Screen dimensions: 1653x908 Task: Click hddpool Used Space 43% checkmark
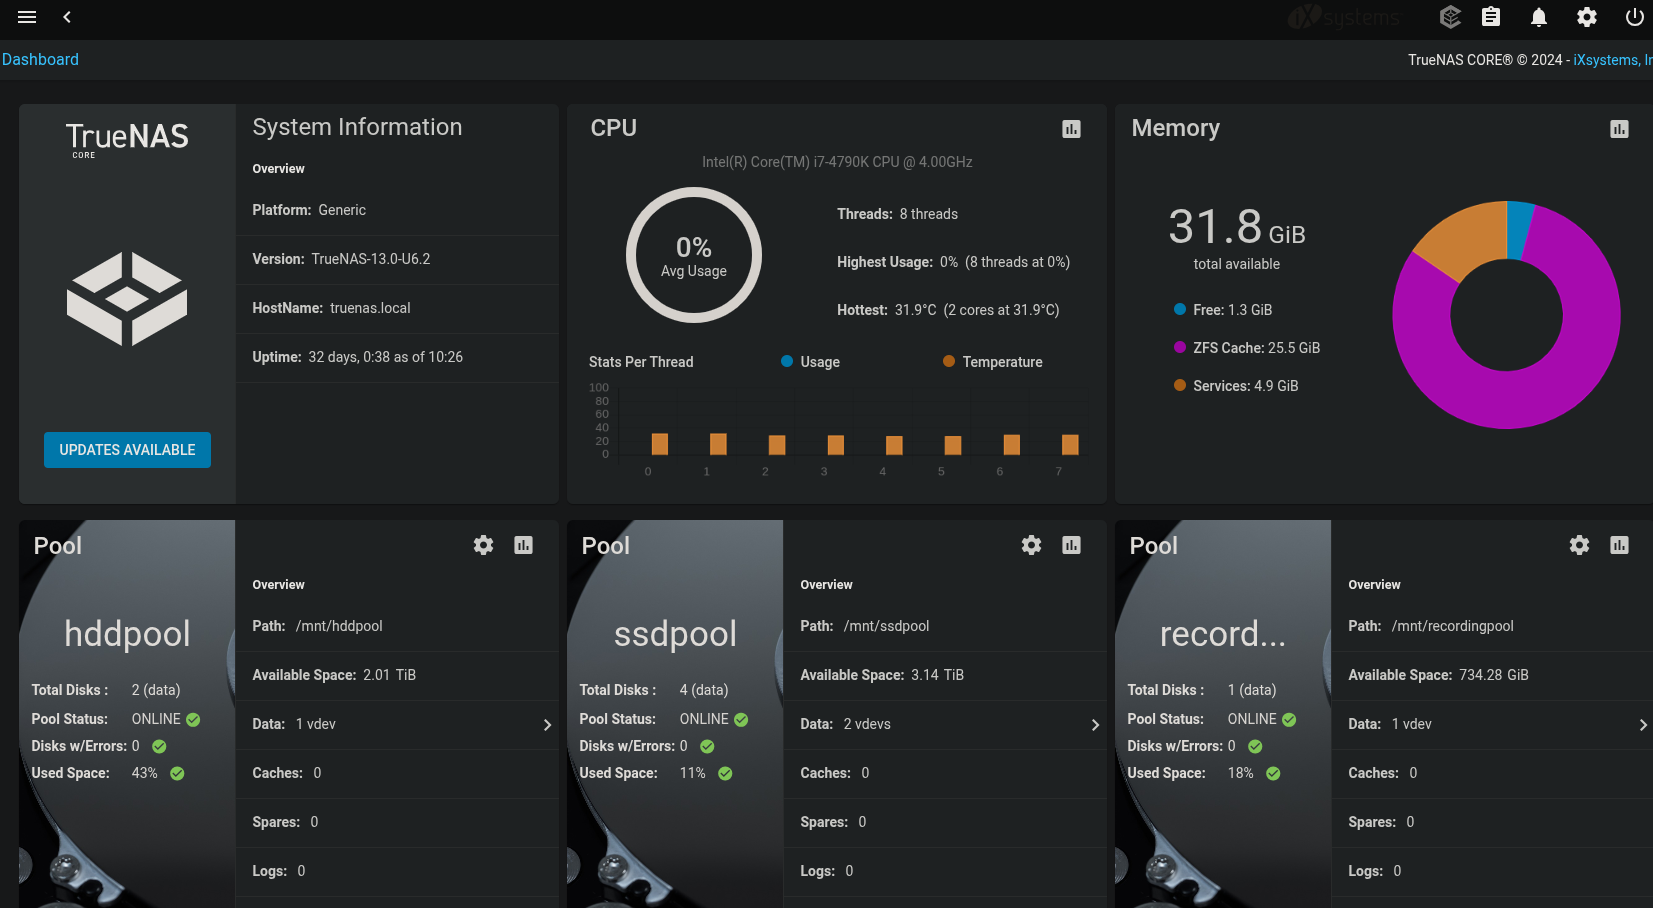coord(177,774)
